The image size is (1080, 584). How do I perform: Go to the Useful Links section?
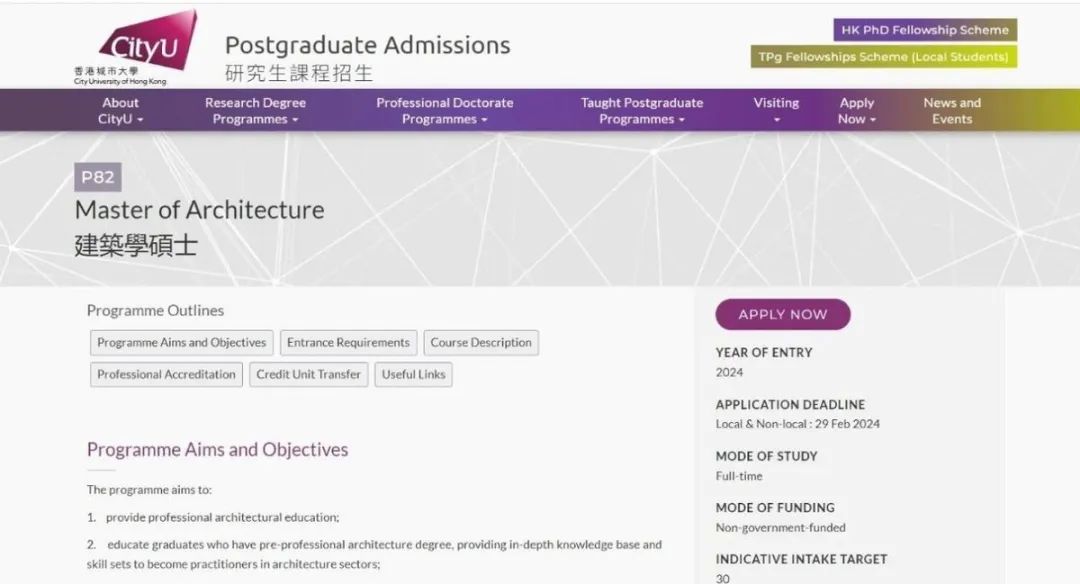click(x=413, y=375)
